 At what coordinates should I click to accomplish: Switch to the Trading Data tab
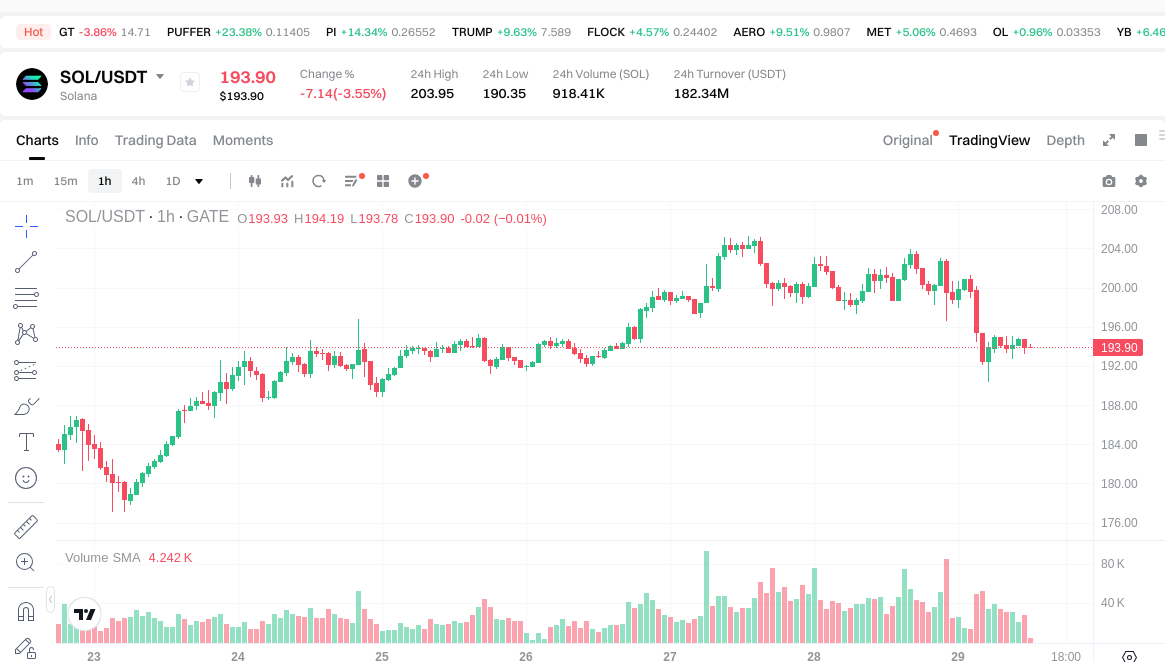pos(155,140)
